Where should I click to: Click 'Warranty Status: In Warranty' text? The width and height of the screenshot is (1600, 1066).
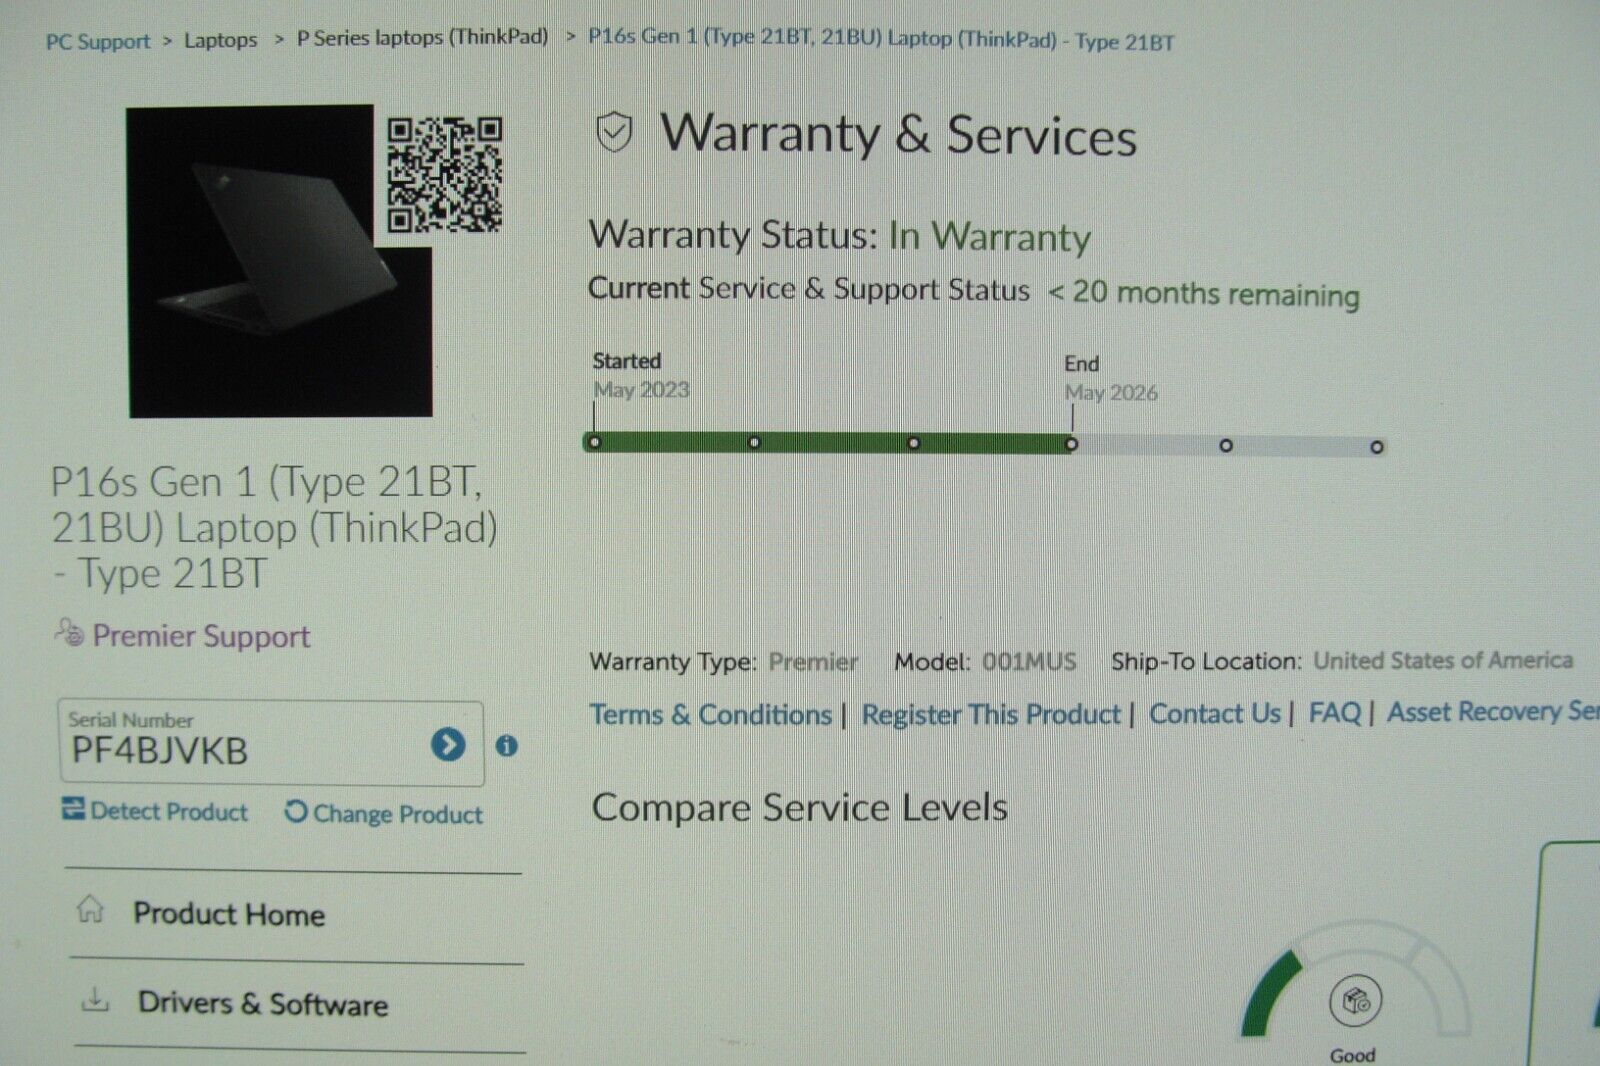839,235
